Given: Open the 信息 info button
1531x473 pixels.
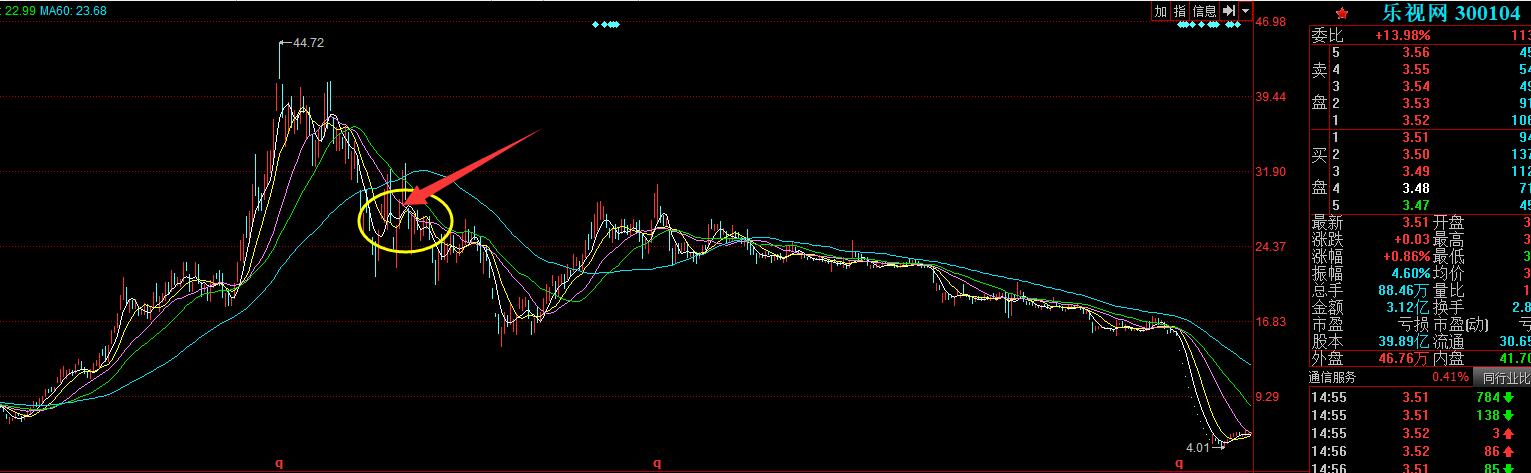Looking at the screenshot, I should [x=1204, y=11].
